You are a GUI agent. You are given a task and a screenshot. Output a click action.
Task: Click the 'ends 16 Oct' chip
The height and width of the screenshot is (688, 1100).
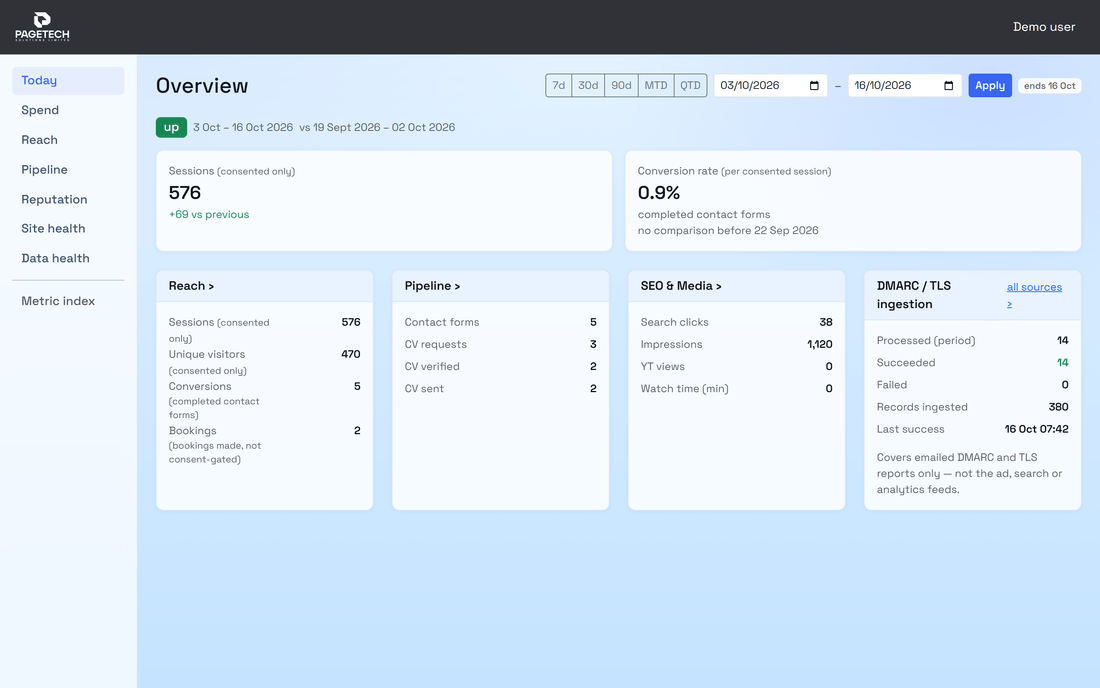[x=1049, y=86]
